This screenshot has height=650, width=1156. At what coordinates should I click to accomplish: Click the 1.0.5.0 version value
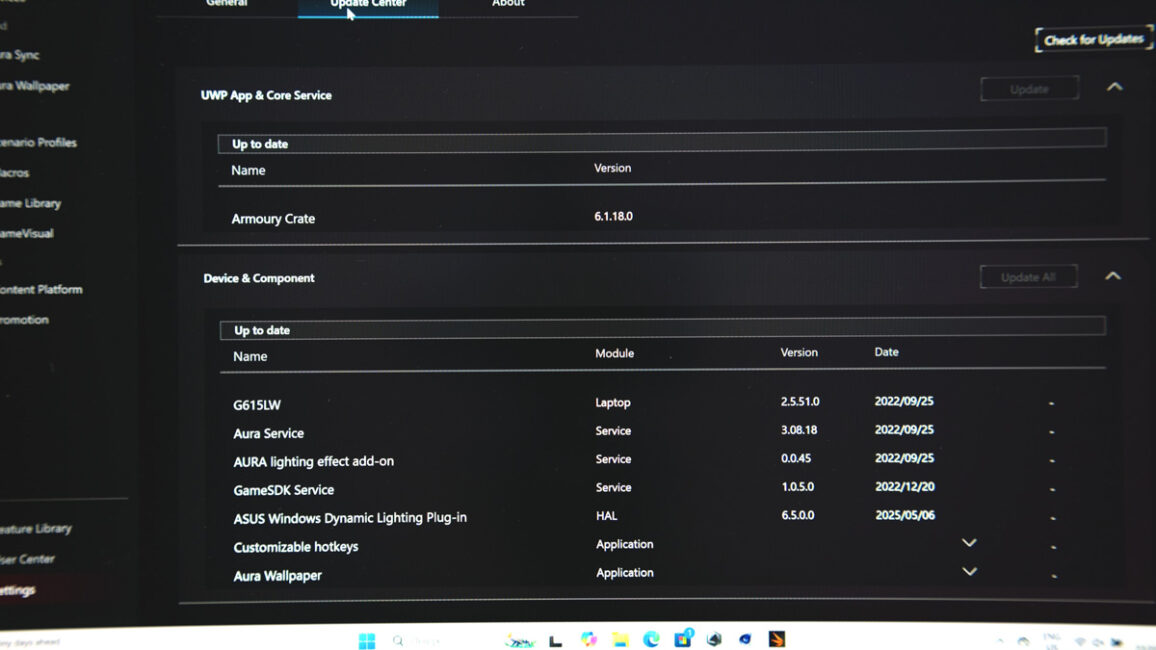[x=798, y=486]
